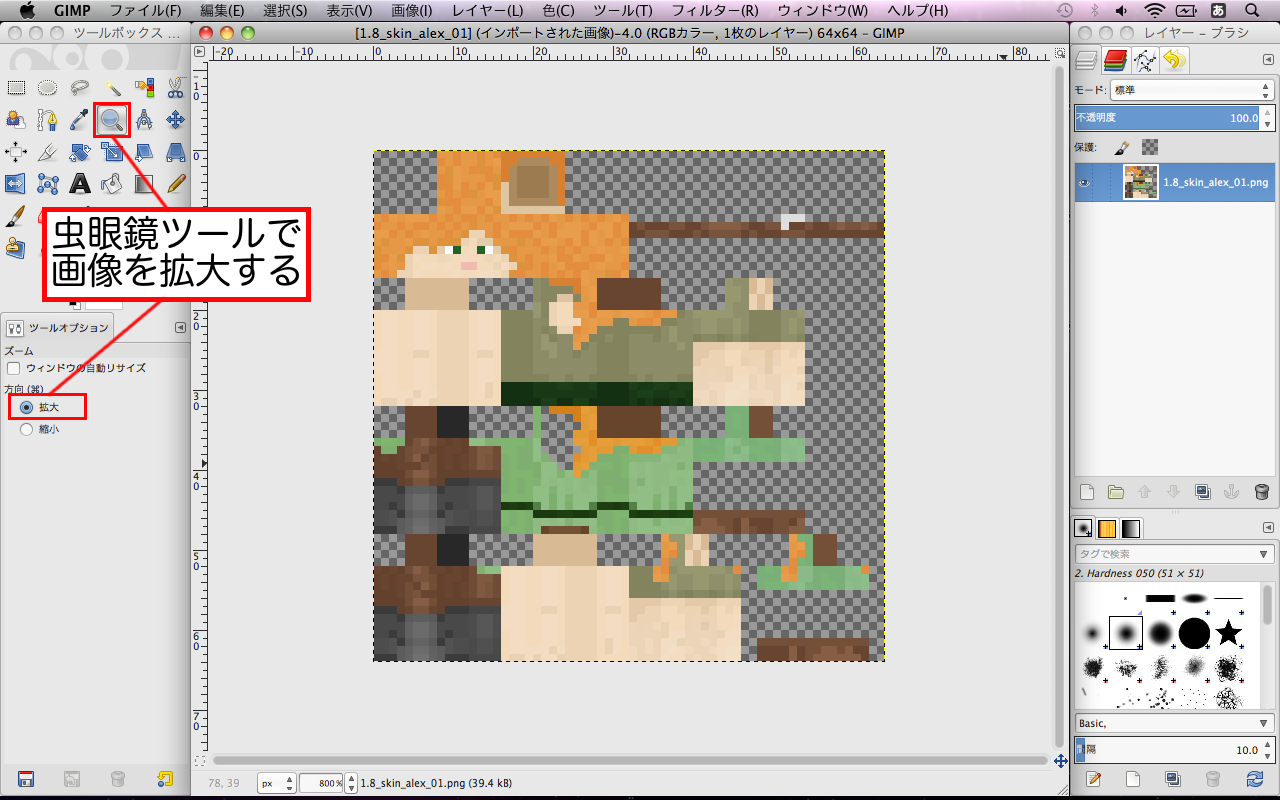
Task: Select the Free Select lasso tool
Action: point(80,88)
